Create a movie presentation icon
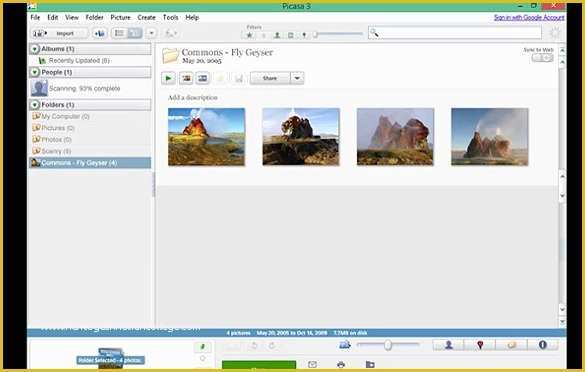This screenshot has width=585, height=372. (x=203, y=78)
